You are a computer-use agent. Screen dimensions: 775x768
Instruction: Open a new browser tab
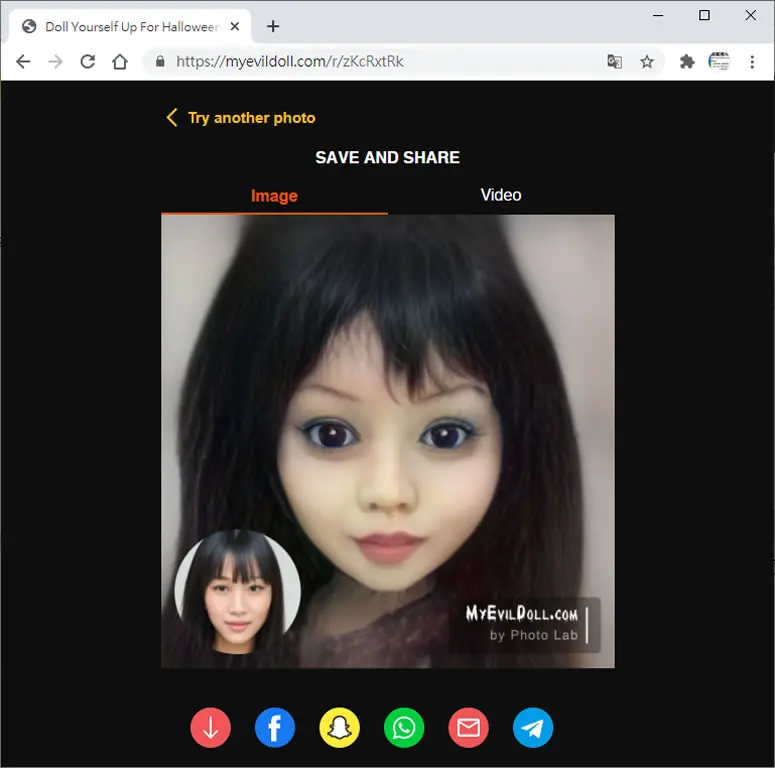[273, 26]
